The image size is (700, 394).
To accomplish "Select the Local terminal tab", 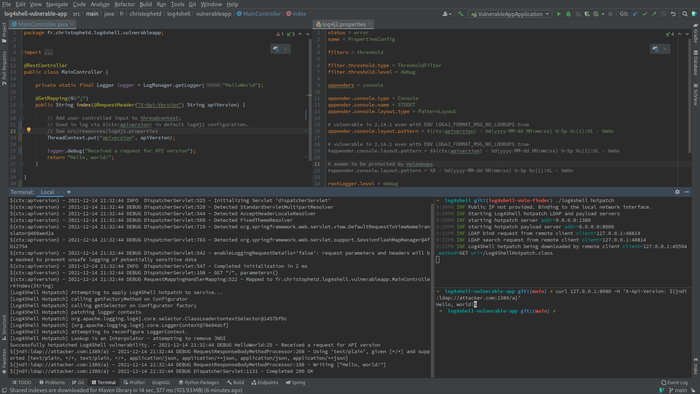I will (47, 192).
